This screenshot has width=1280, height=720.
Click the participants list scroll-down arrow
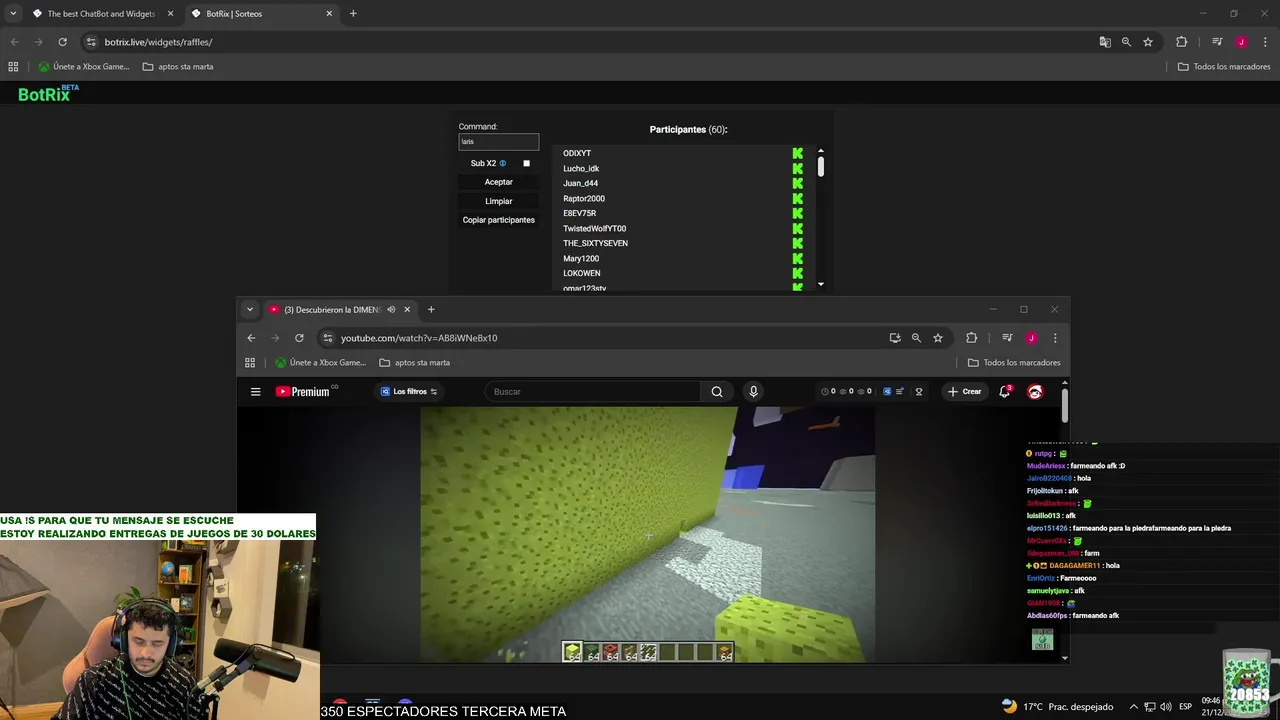[821, 284]
